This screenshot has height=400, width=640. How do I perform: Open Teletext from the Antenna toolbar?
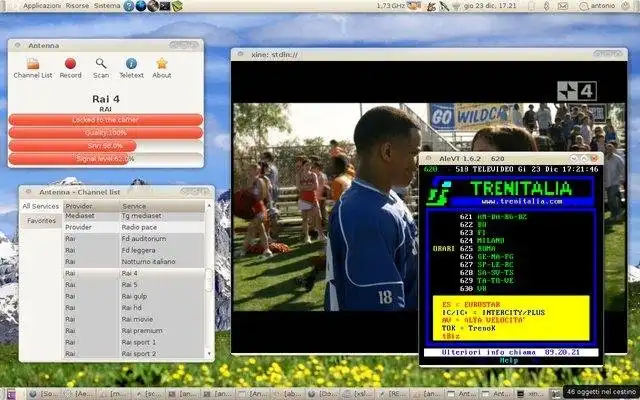click(131, 68)
